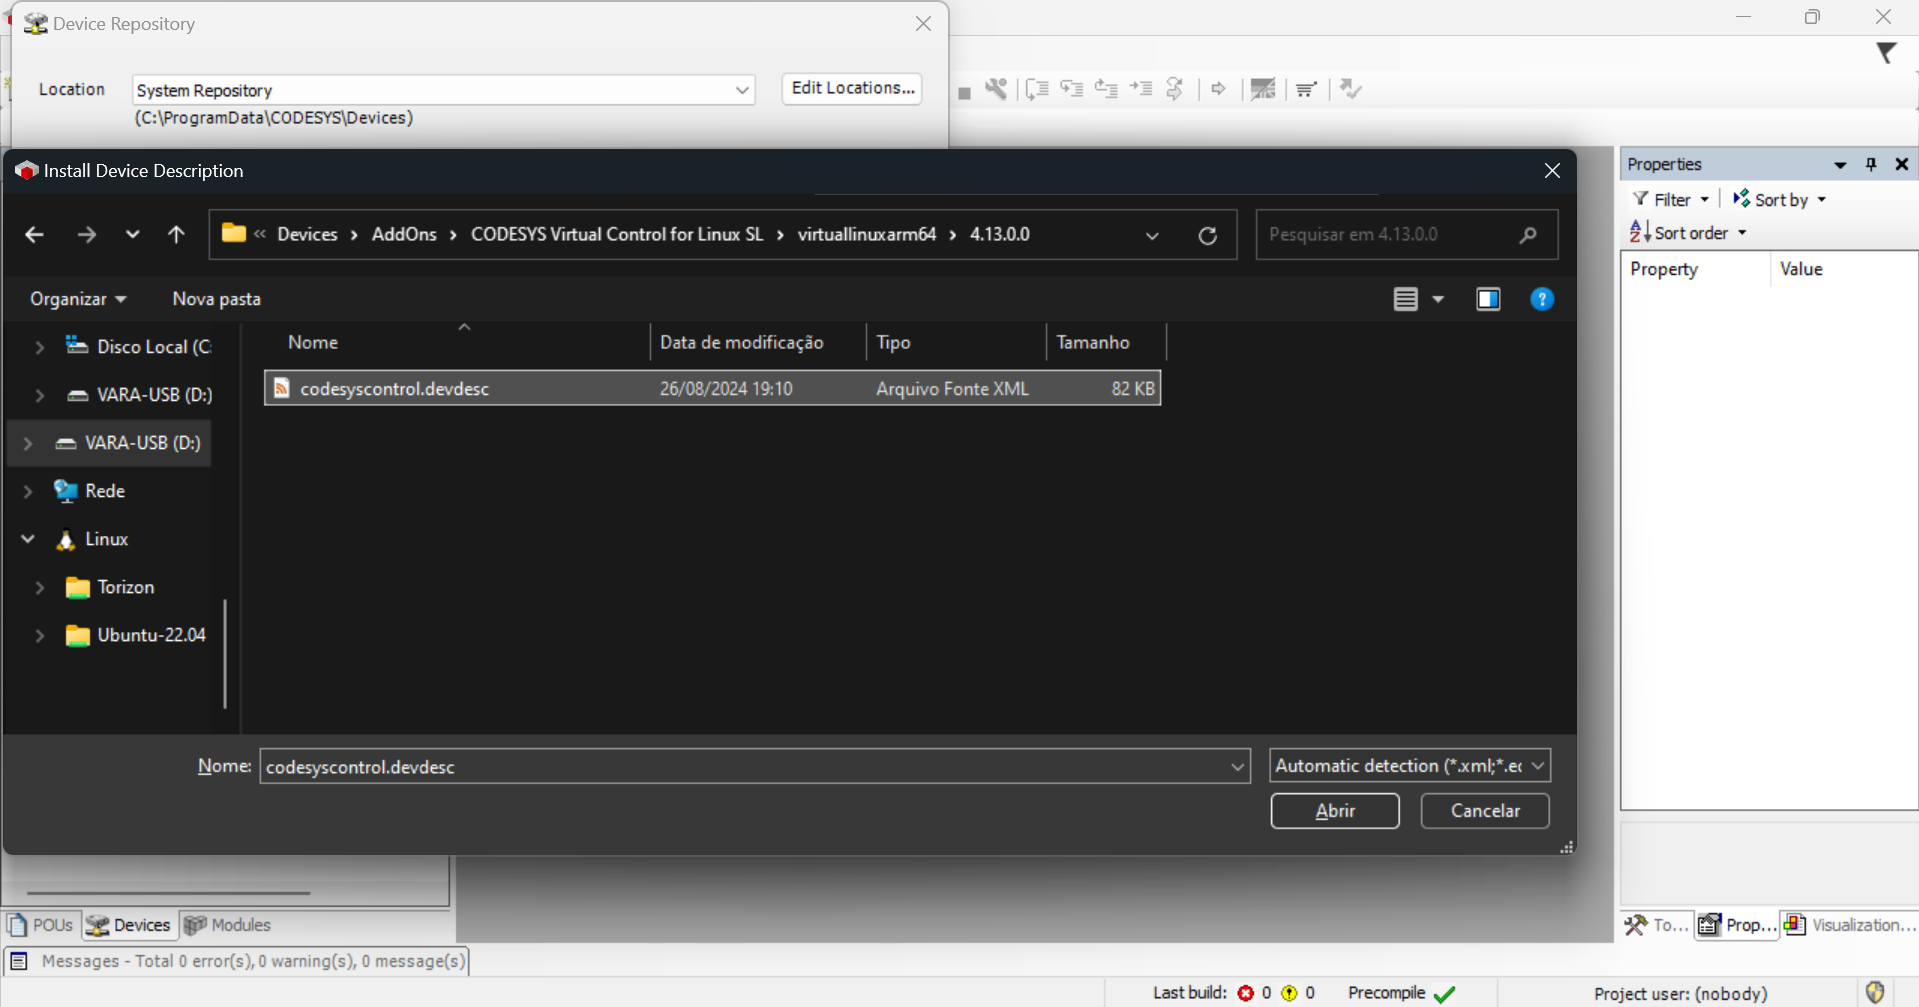Click the Messages icon in the status bar

tap(18, 961)
